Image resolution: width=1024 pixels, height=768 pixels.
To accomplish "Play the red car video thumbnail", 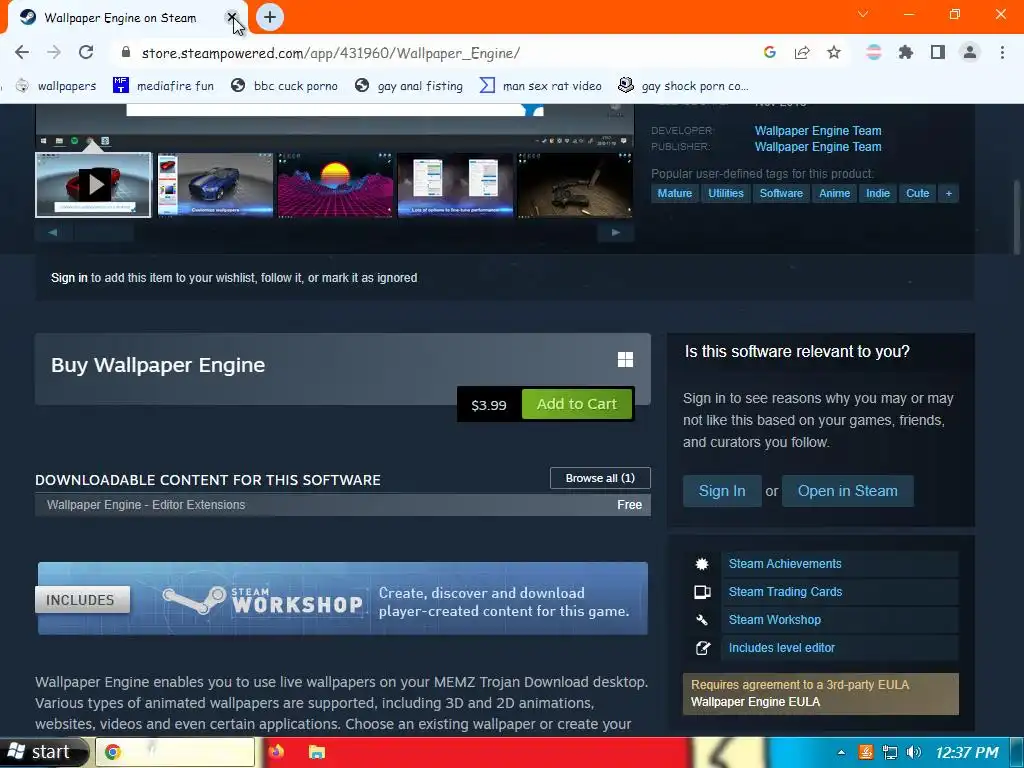I will coord(93,185).
